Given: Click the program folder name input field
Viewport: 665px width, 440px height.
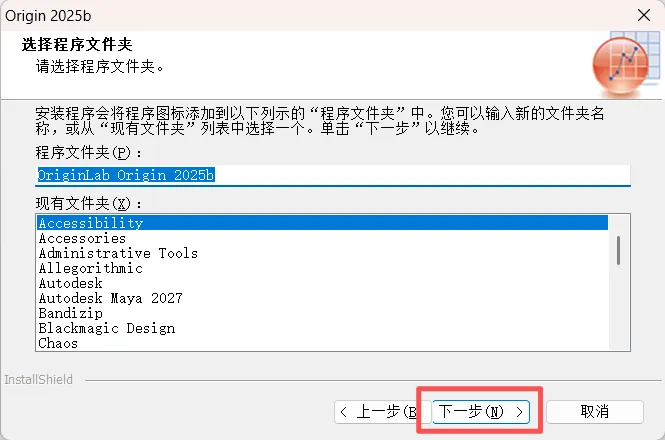Looking at the screenshot, I should click(333, 175).
